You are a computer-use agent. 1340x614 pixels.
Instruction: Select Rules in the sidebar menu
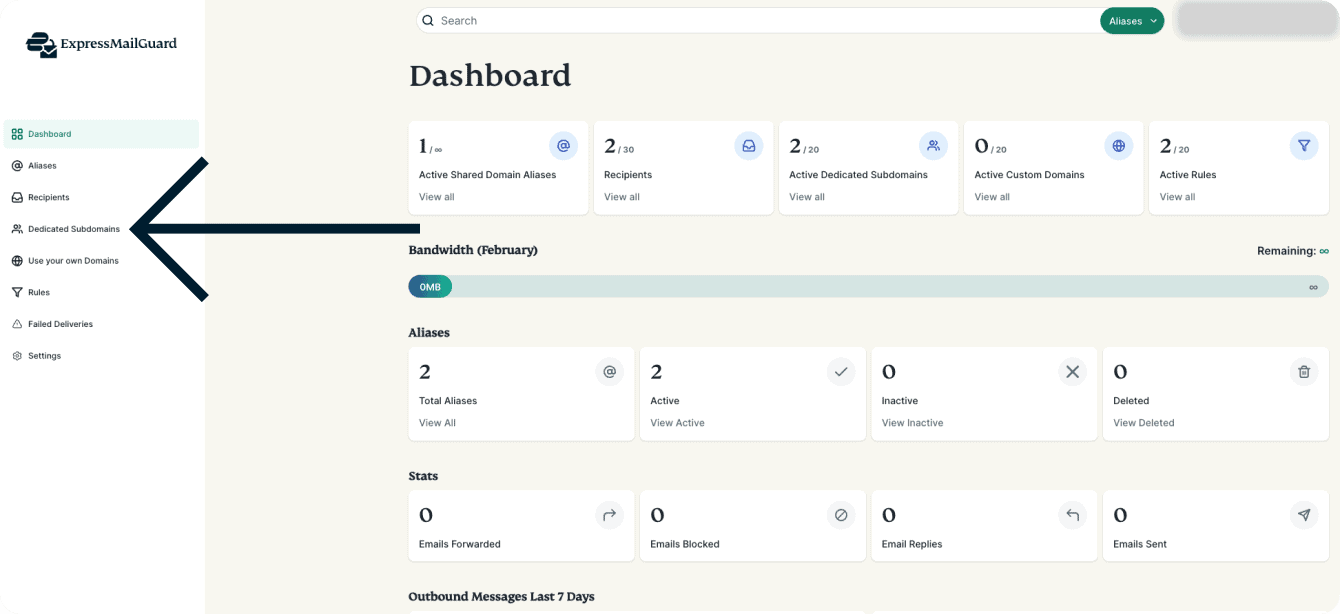[39, 292]
